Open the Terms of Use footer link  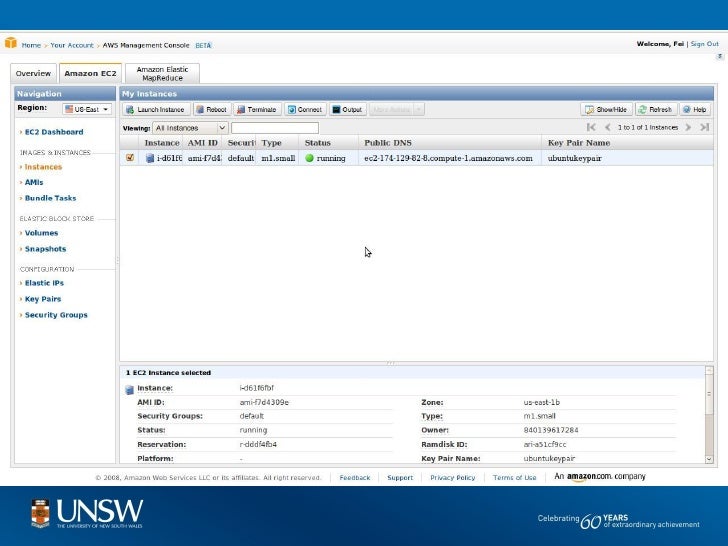coord(514,477)
